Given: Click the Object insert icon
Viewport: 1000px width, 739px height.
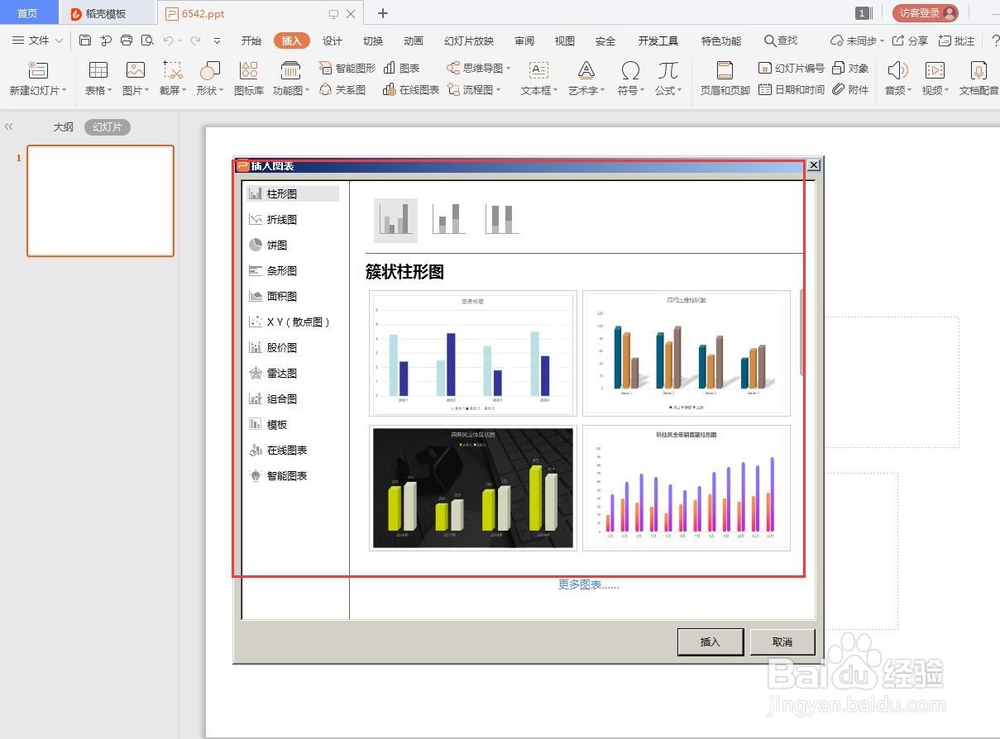Looking at the screenshot, I should click(851, 68).
